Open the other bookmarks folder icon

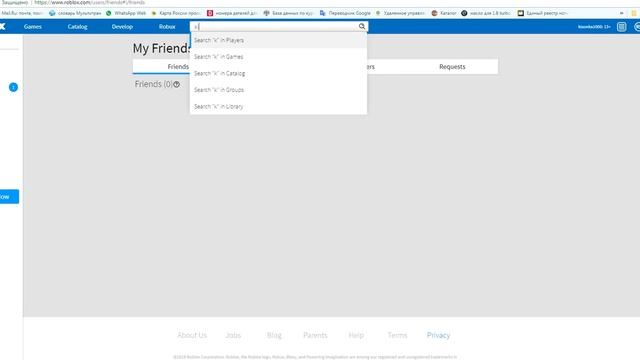[634, 13]
